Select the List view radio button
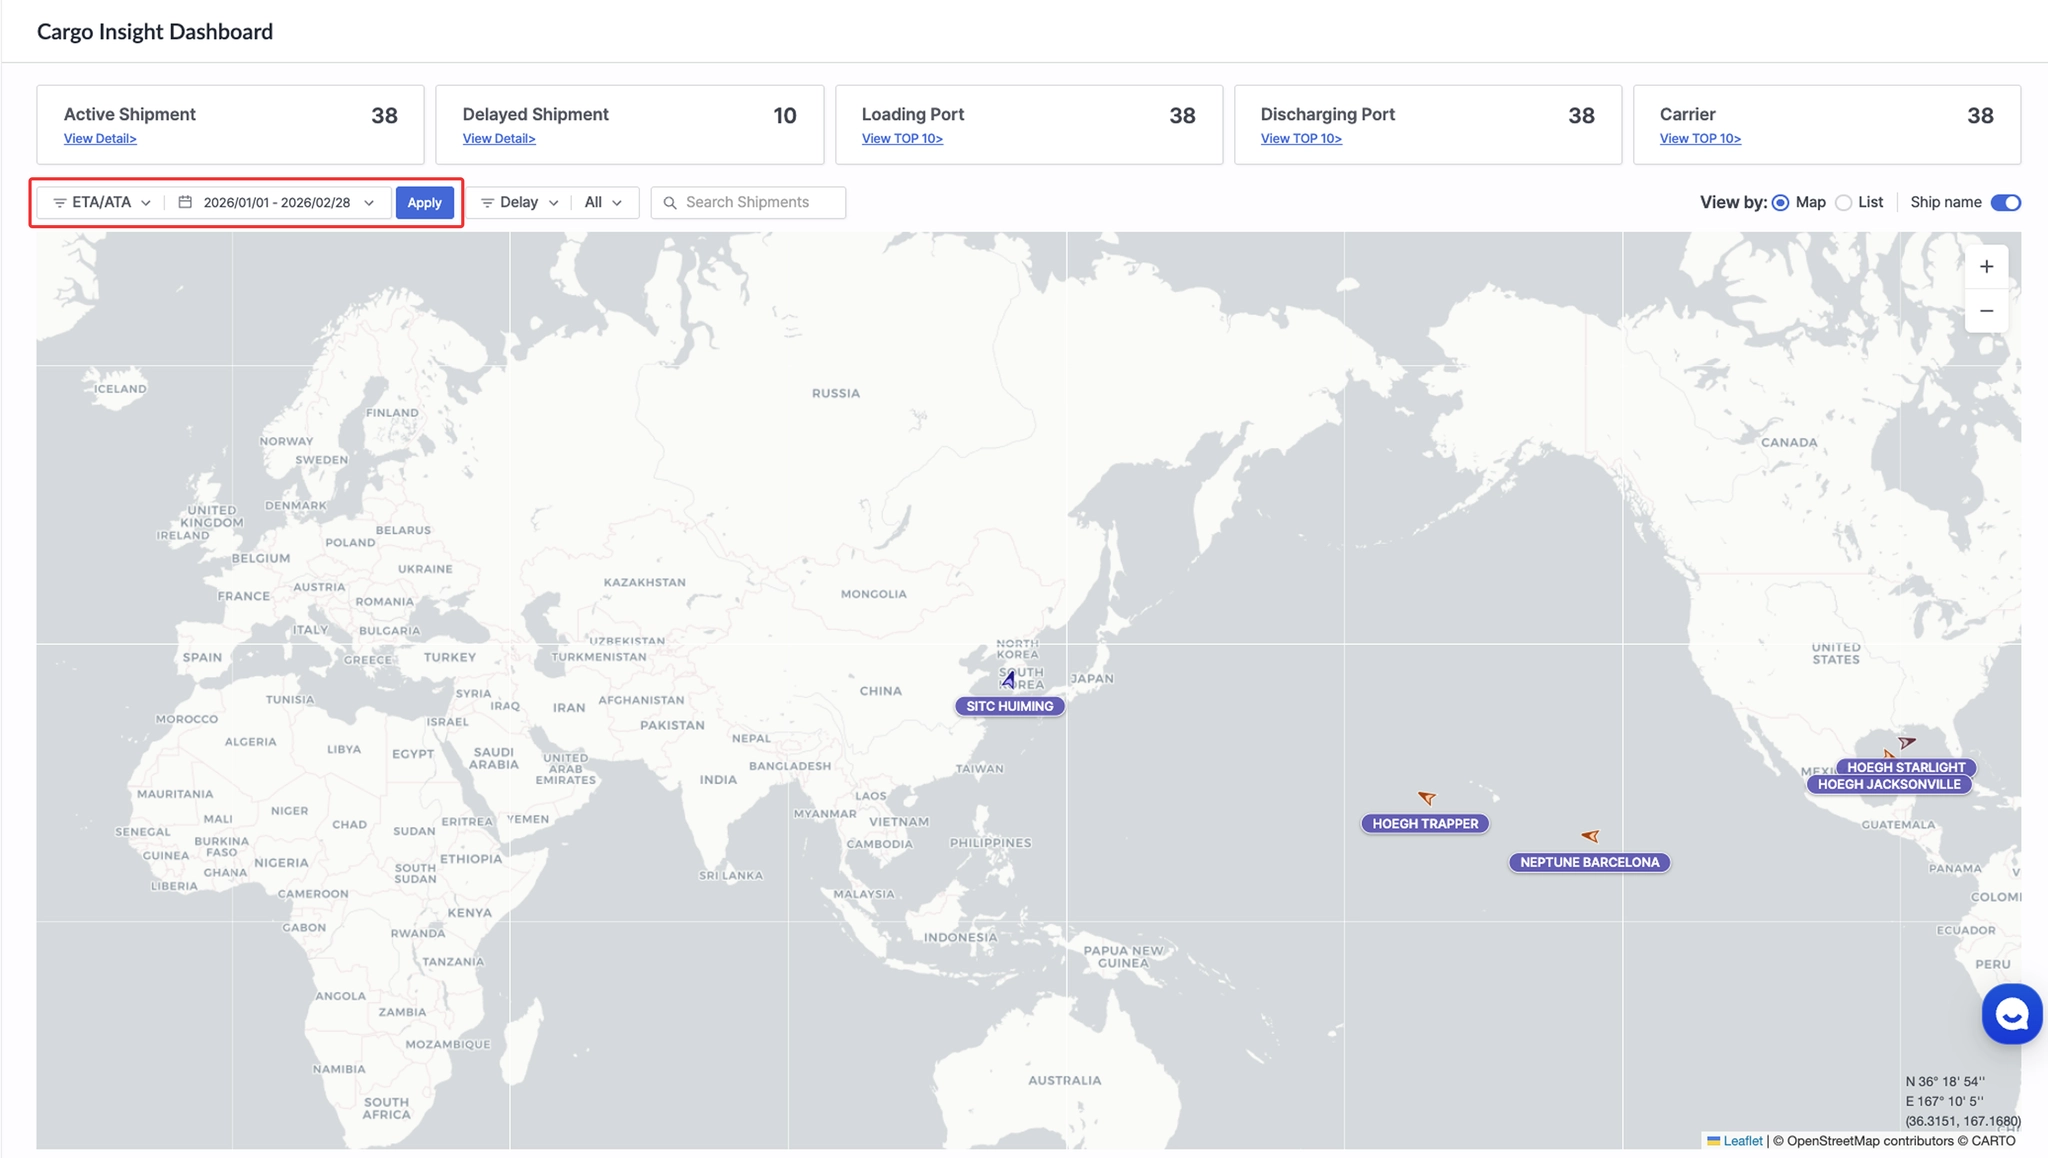Screen dimensions: 2048x1158 tap(1843, 203)
